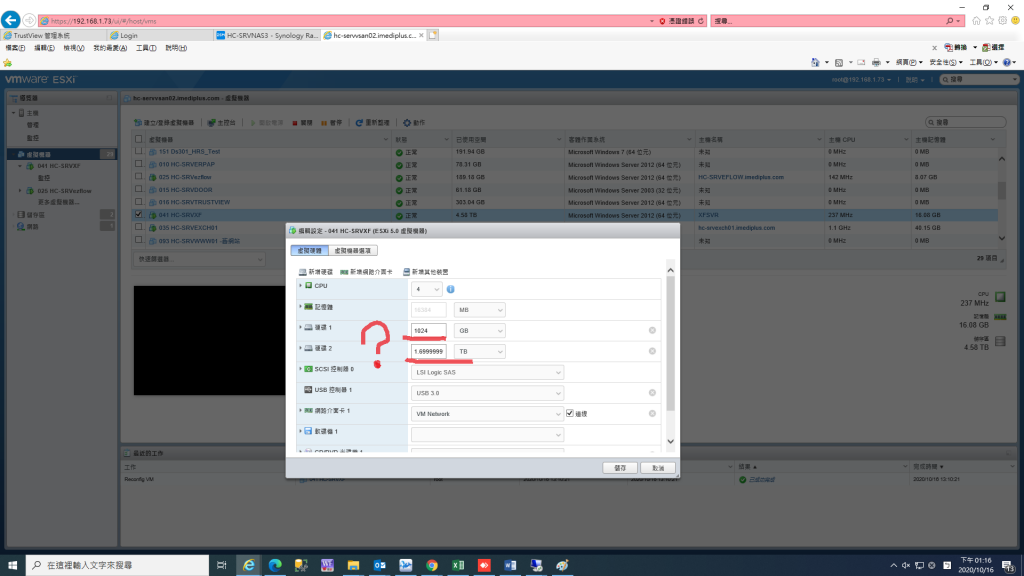
Task: Toggle the network adapter Connect checkbox
Action: pos(569,413)
